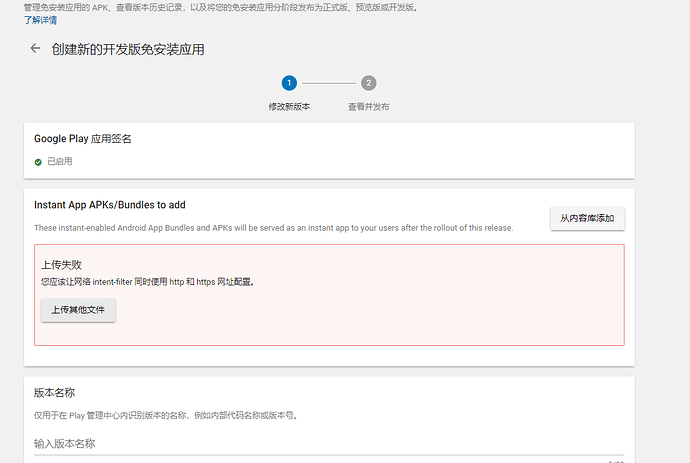690x463 pixels.
Task: Open the 了解详情 link
Action: 40,20
